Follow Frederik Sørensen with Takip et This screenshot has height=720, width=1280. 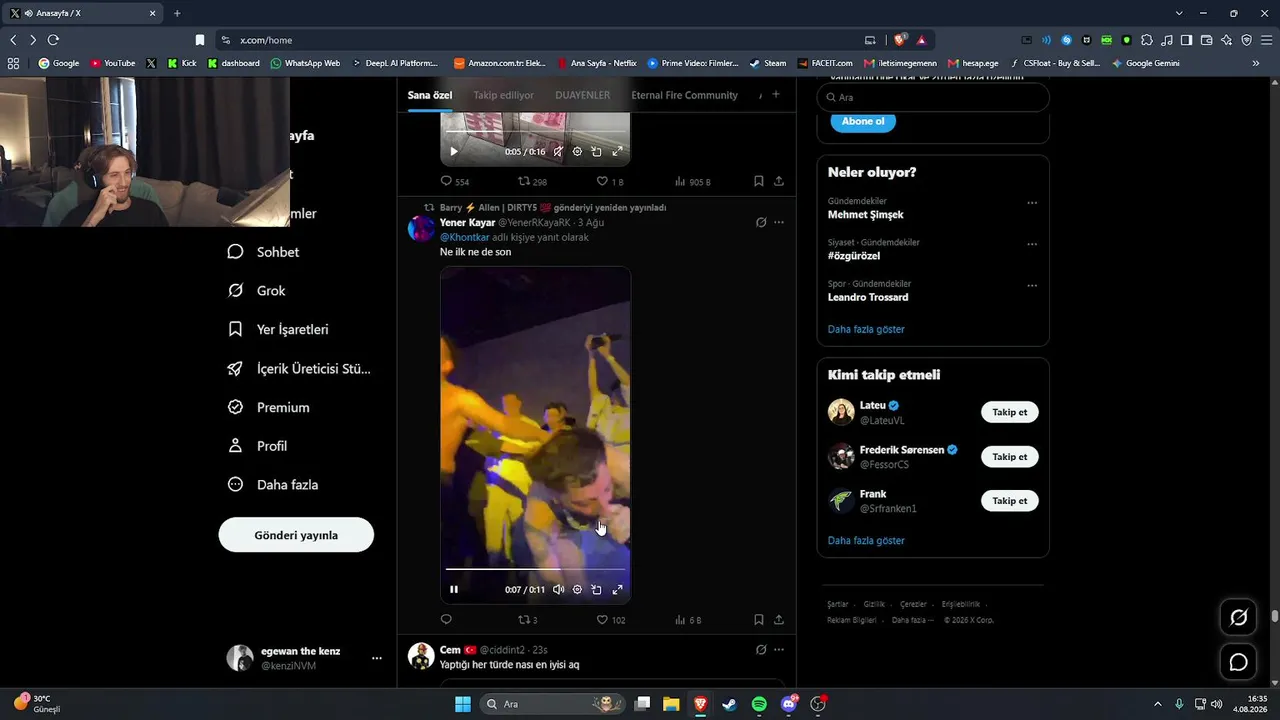point(1010,457)
